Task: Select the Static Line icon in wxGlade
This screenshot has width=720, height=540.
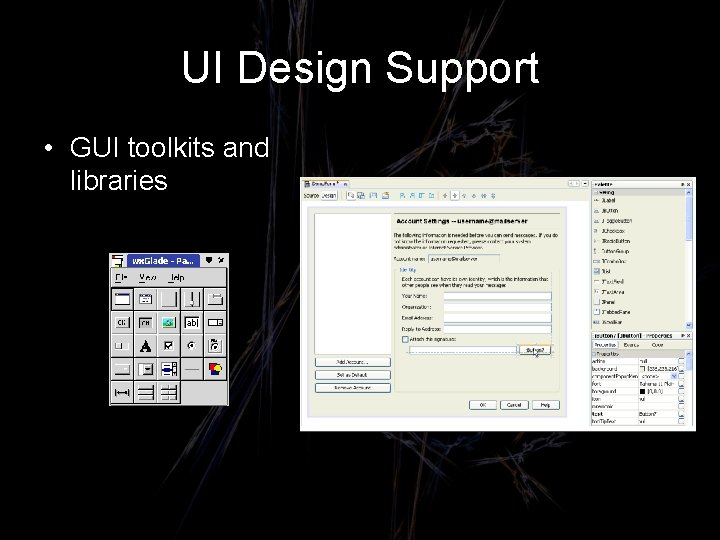Action: click(x=192, y=369)
